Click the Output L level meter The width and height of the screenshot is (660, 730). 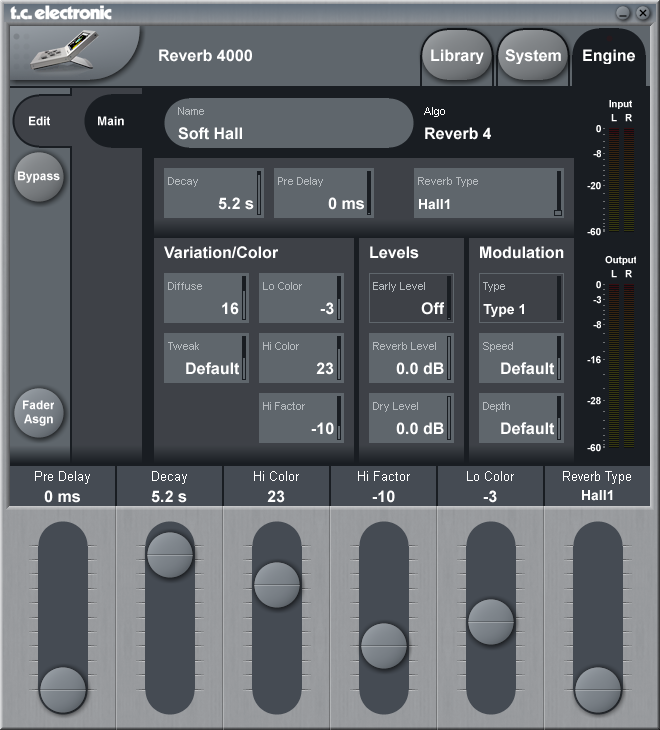pyautogui.click(x=614, y=366)
